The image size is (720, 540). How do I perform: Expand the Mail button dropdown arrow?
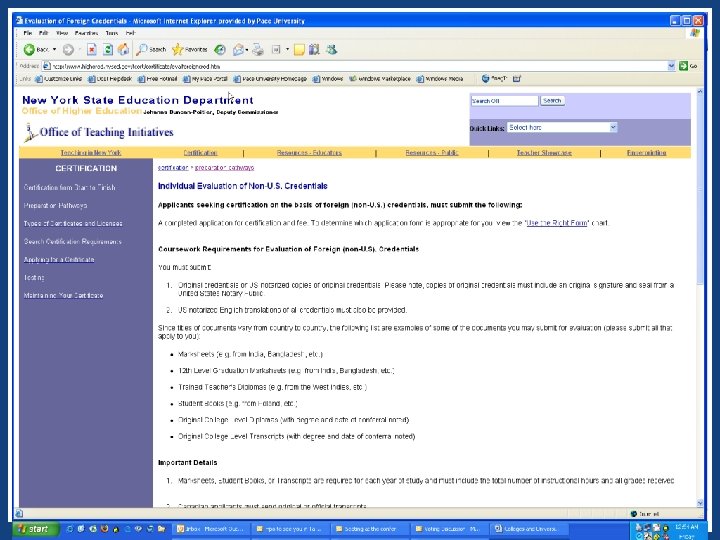click(247, 49)
